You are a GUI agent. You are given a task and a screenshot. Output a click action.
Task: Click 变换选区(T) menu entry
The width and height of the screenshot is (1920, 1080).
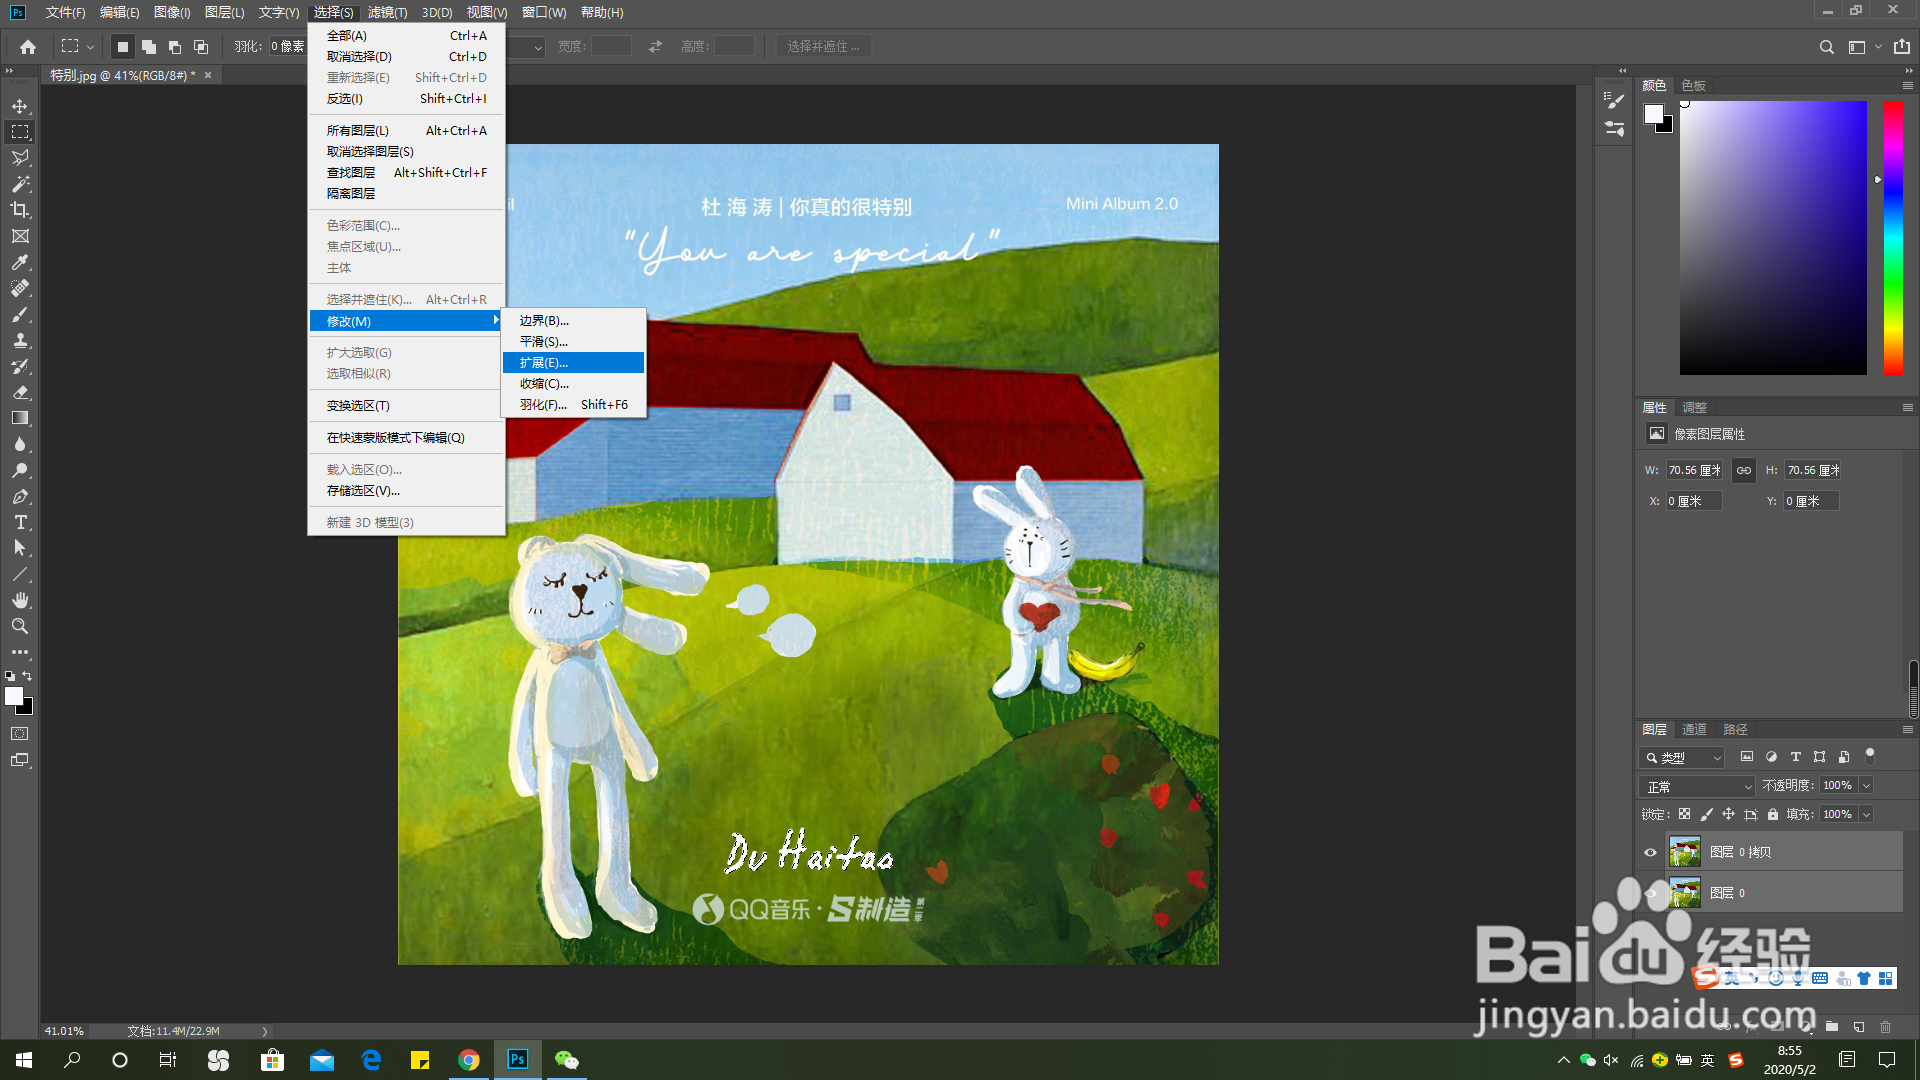pyautogui.click(x=406, y=406)
